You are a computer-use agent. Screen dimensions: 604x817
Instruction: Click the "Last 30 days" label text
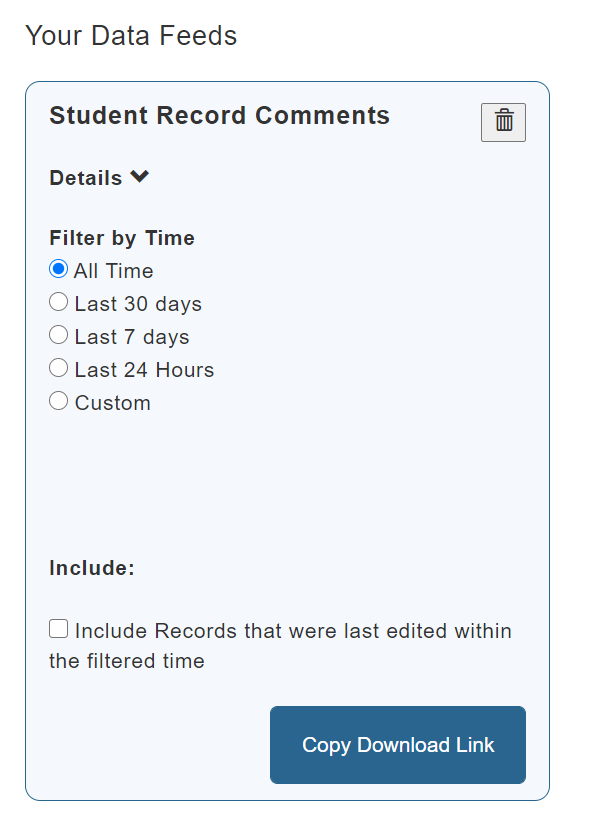[x=138, y=304]
